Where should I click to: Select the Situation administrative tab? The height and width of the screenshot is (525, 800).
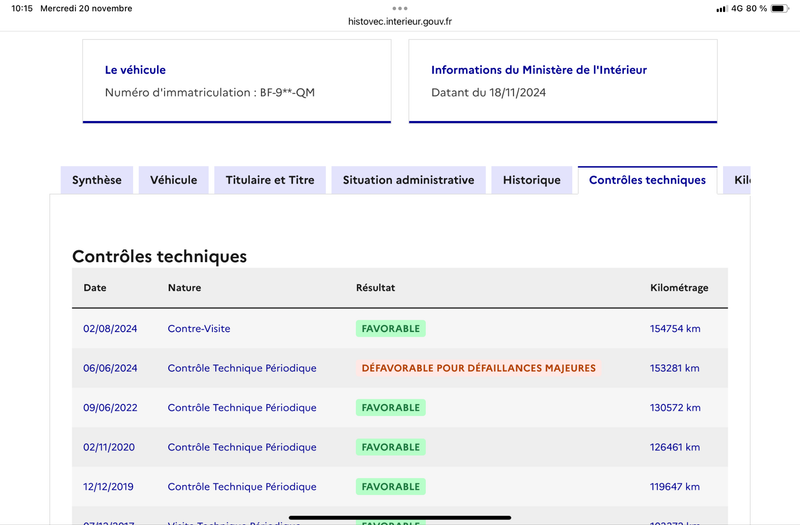tap(408, 180)
